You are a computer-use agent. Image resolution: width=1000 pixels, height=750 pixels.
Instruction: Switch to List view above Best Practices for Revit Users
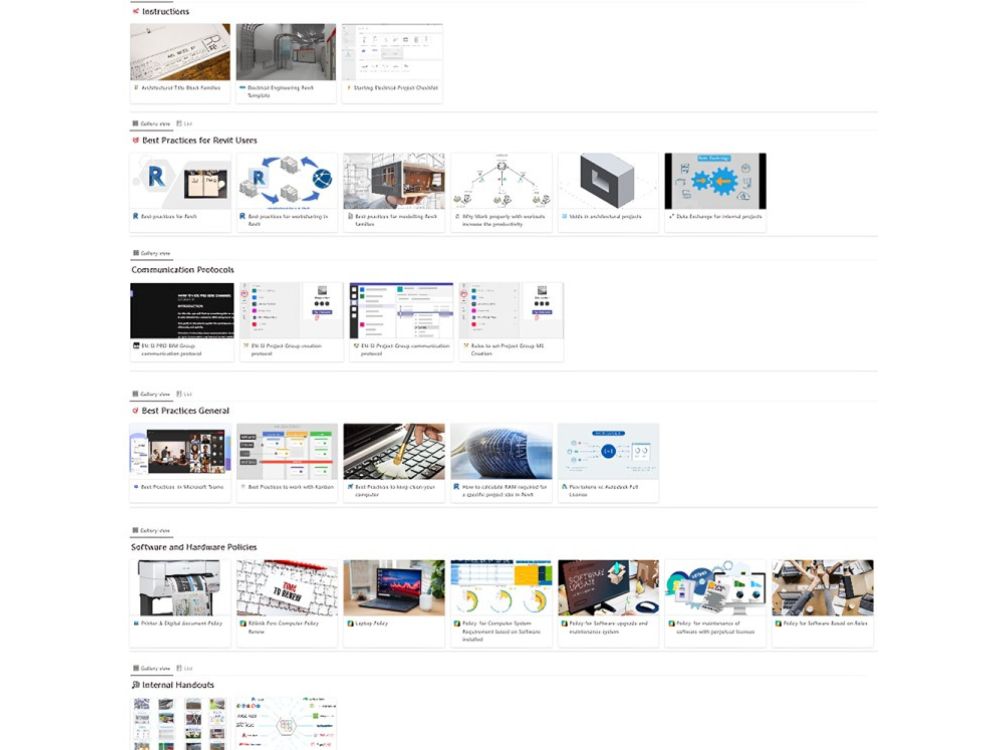click(184, 124)
